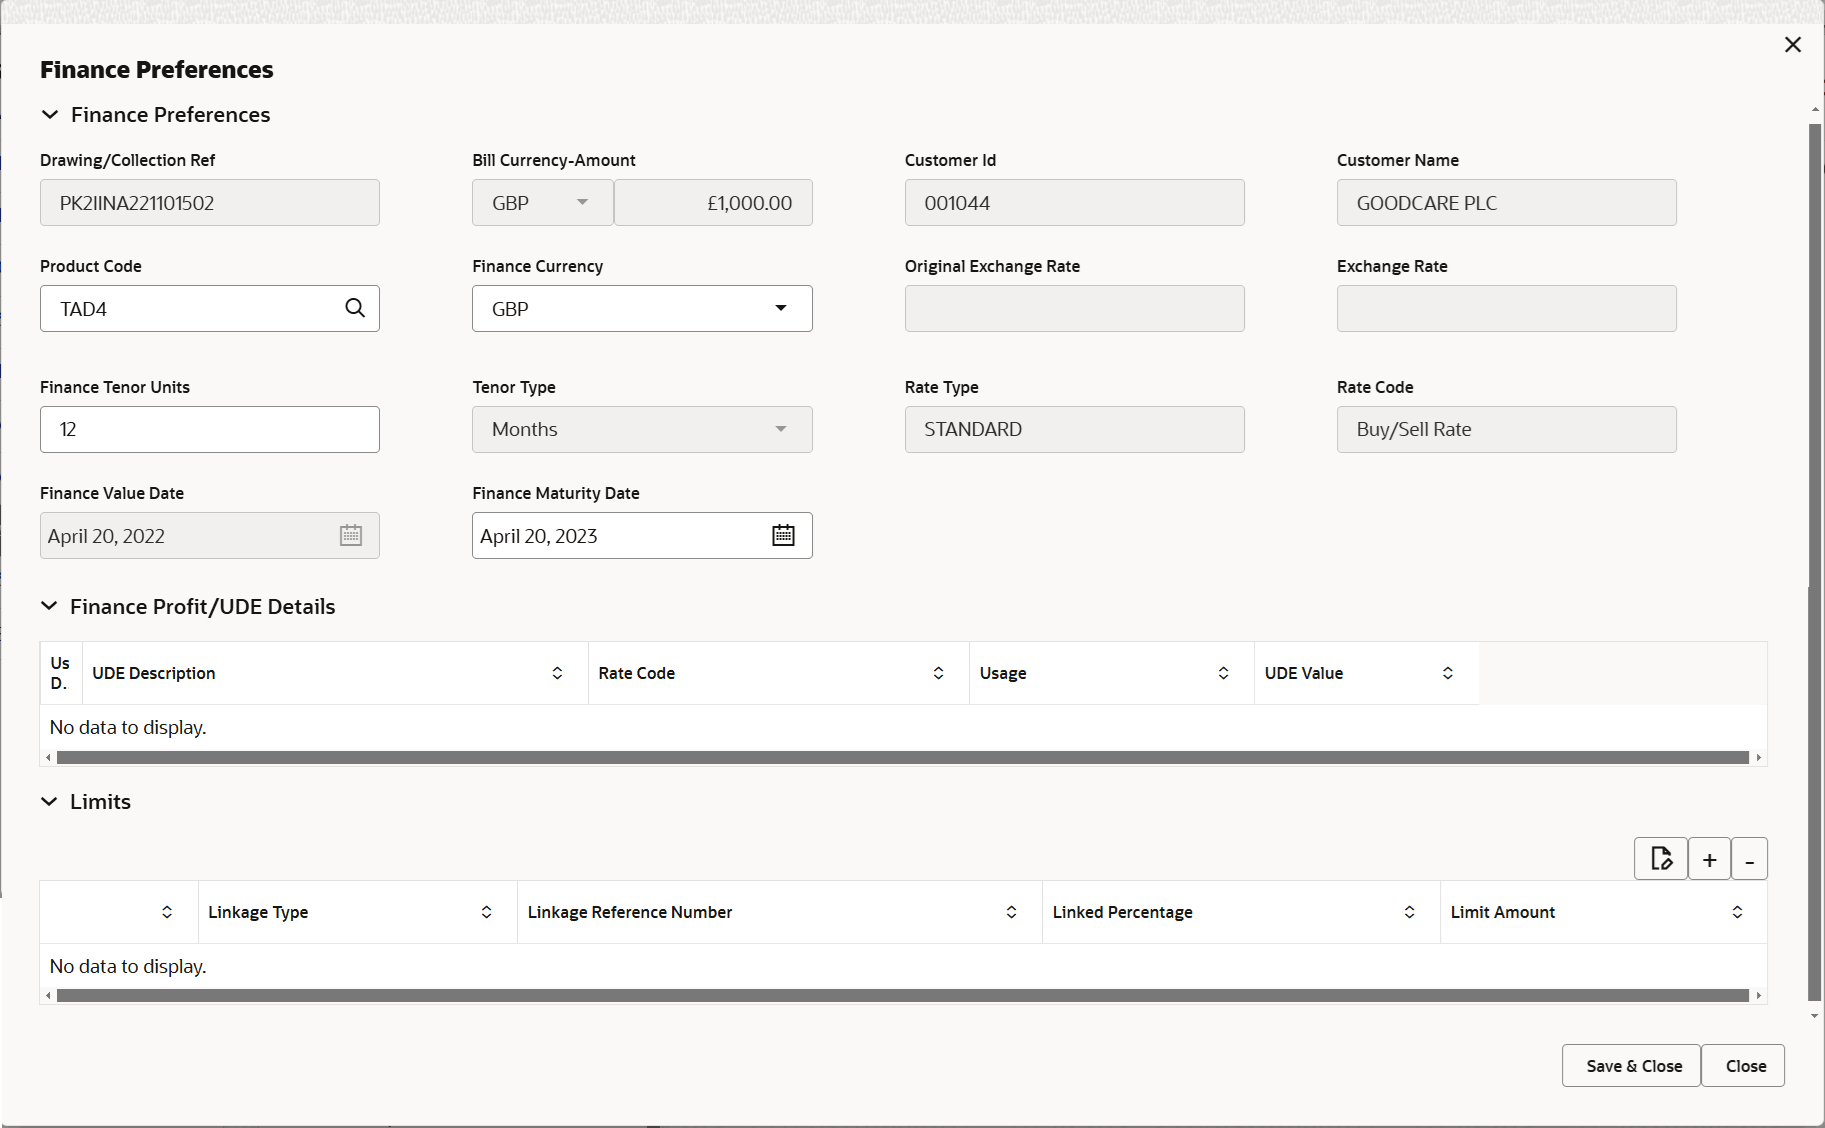This screenshot has width=1825, height=1128.
Task: Collapse the Finance Preferences section
Action: point(51,114)
